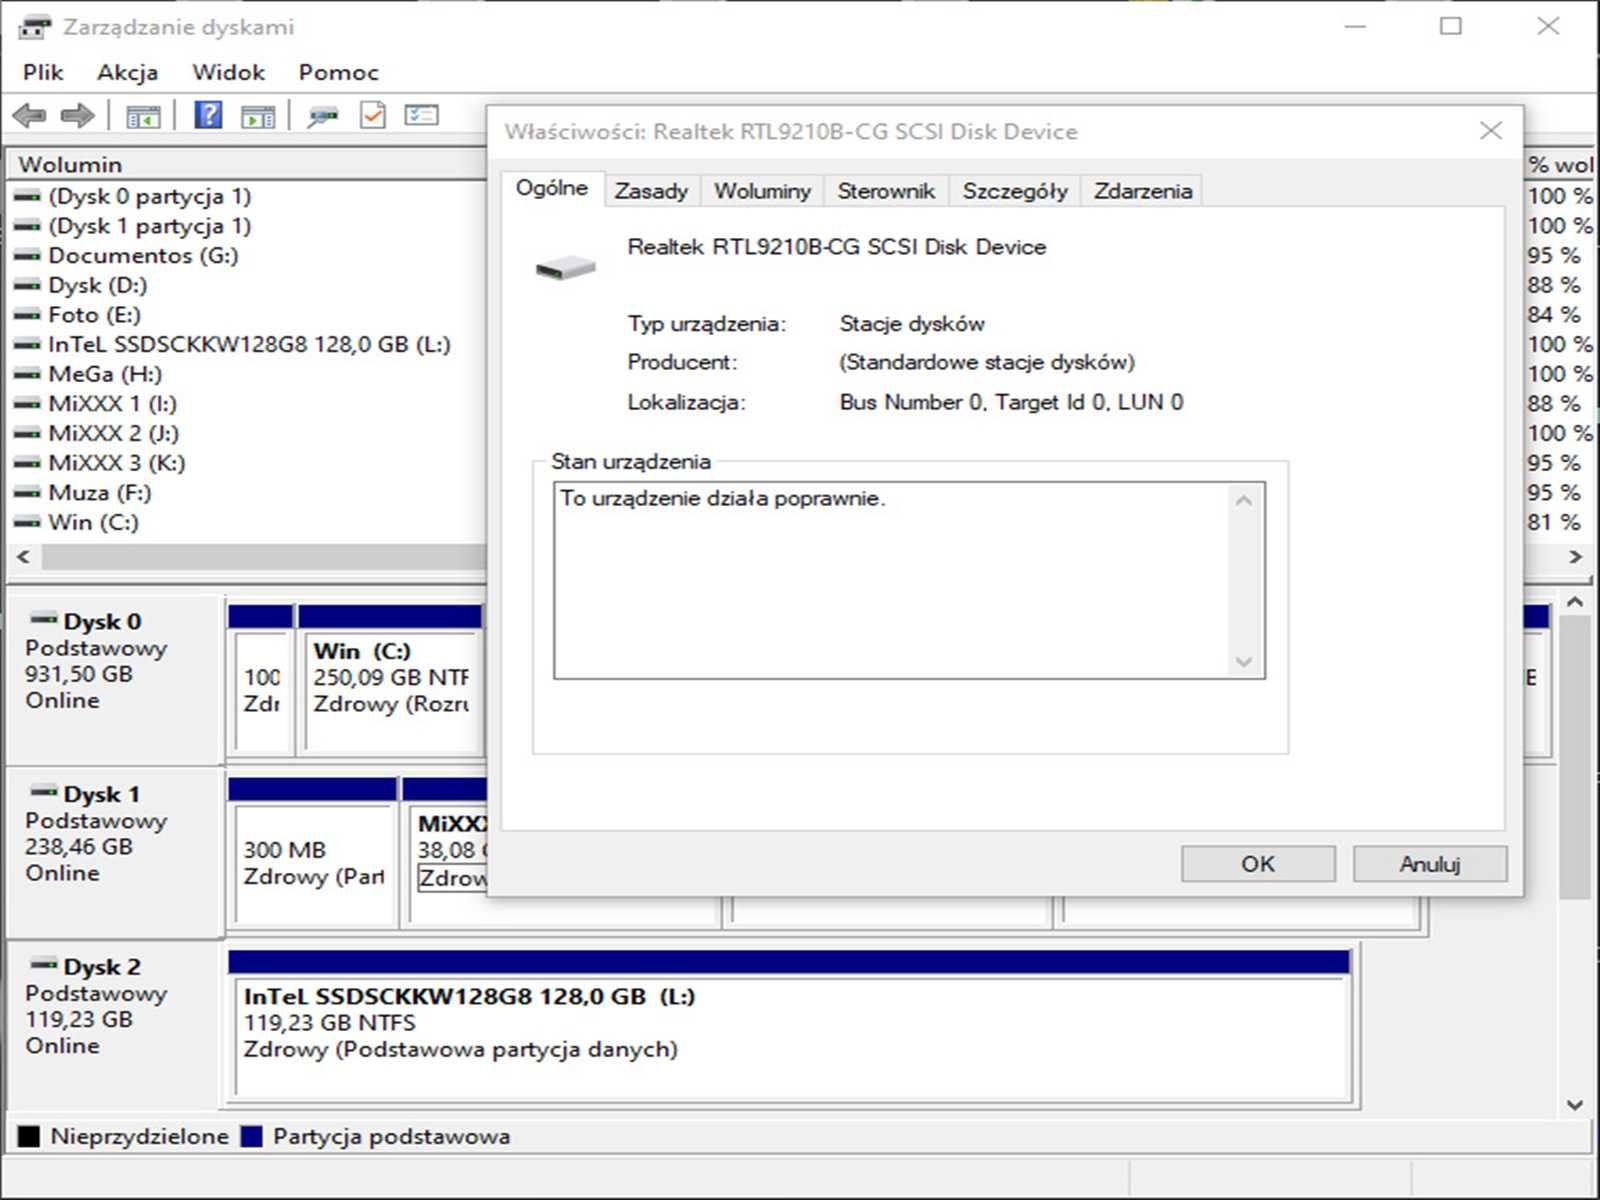Switch to the Szczegóły tab
The width and height of the screenshot is (1600, 1200).
(x=1015, y=191)
